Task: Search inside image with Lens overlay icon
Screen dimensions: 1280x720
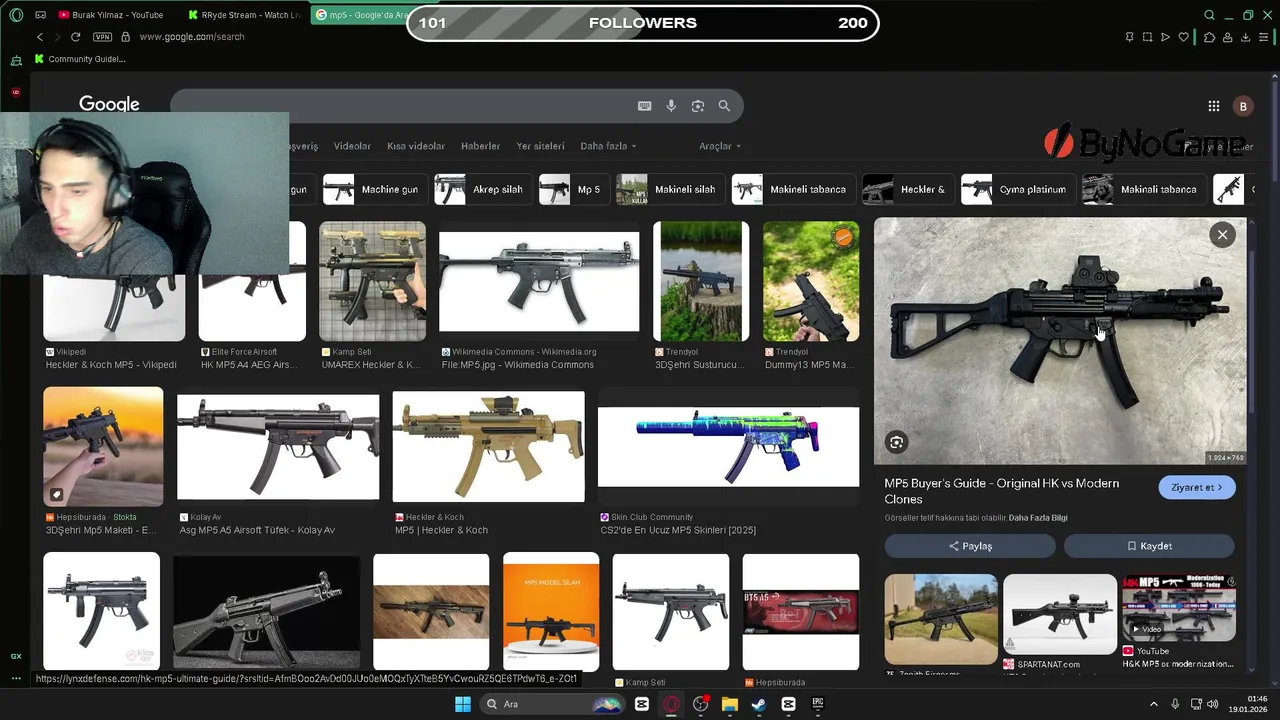Action: (896, 442)
